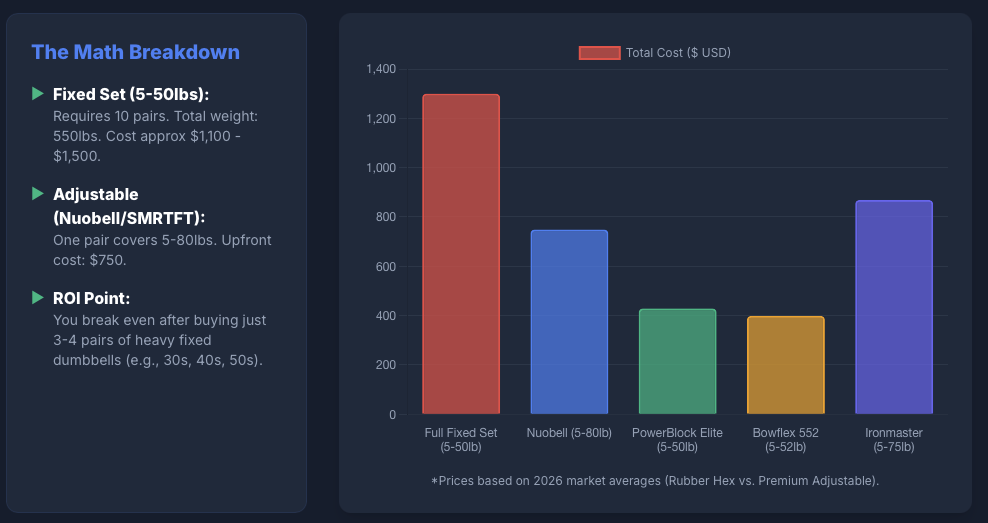Click the red Total Cost legend swatch

pos(599,53)
